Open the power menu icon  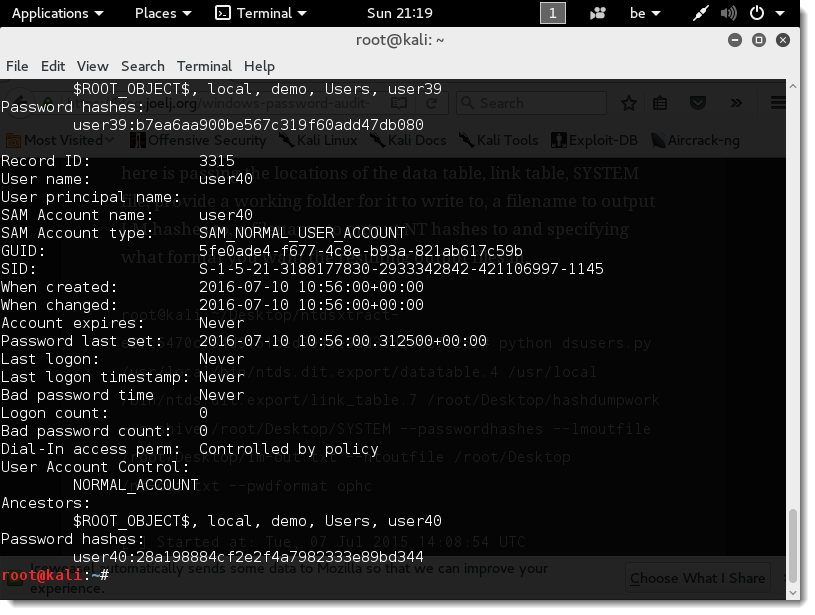tap(762, 13)
